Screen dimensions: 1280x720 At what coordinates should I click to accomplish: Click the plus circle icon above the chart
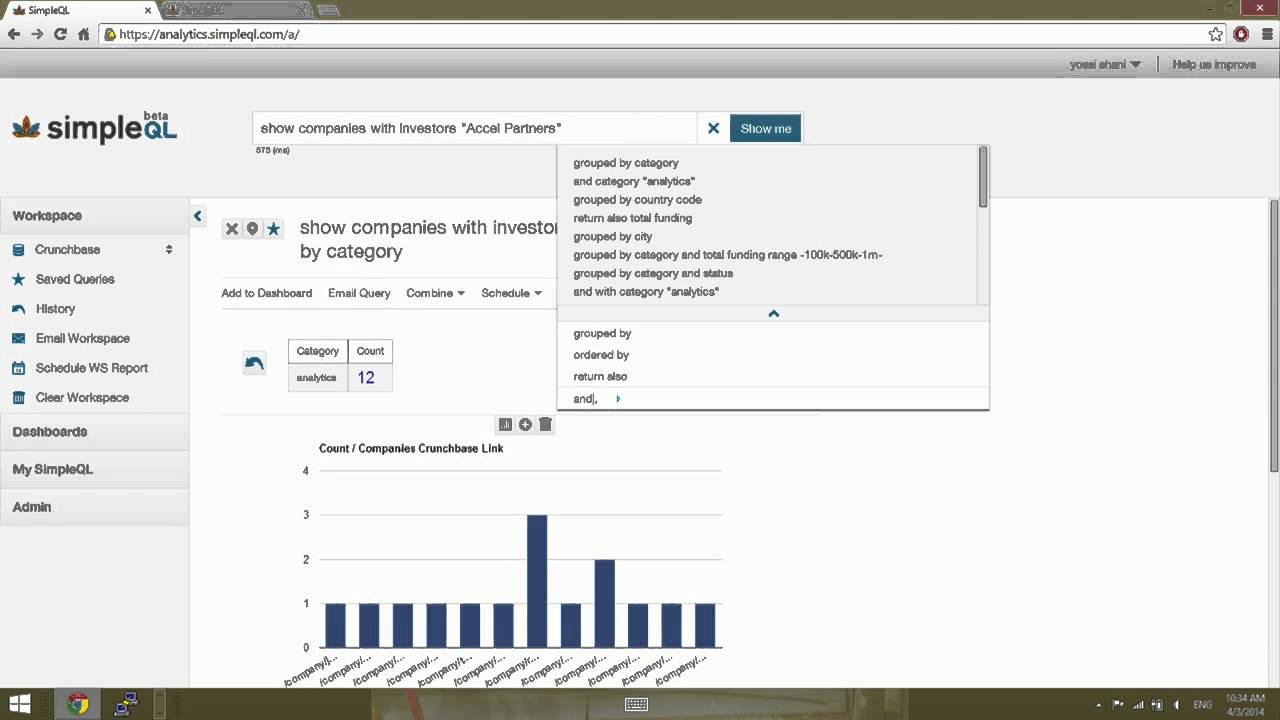click(x=525, y=425)
